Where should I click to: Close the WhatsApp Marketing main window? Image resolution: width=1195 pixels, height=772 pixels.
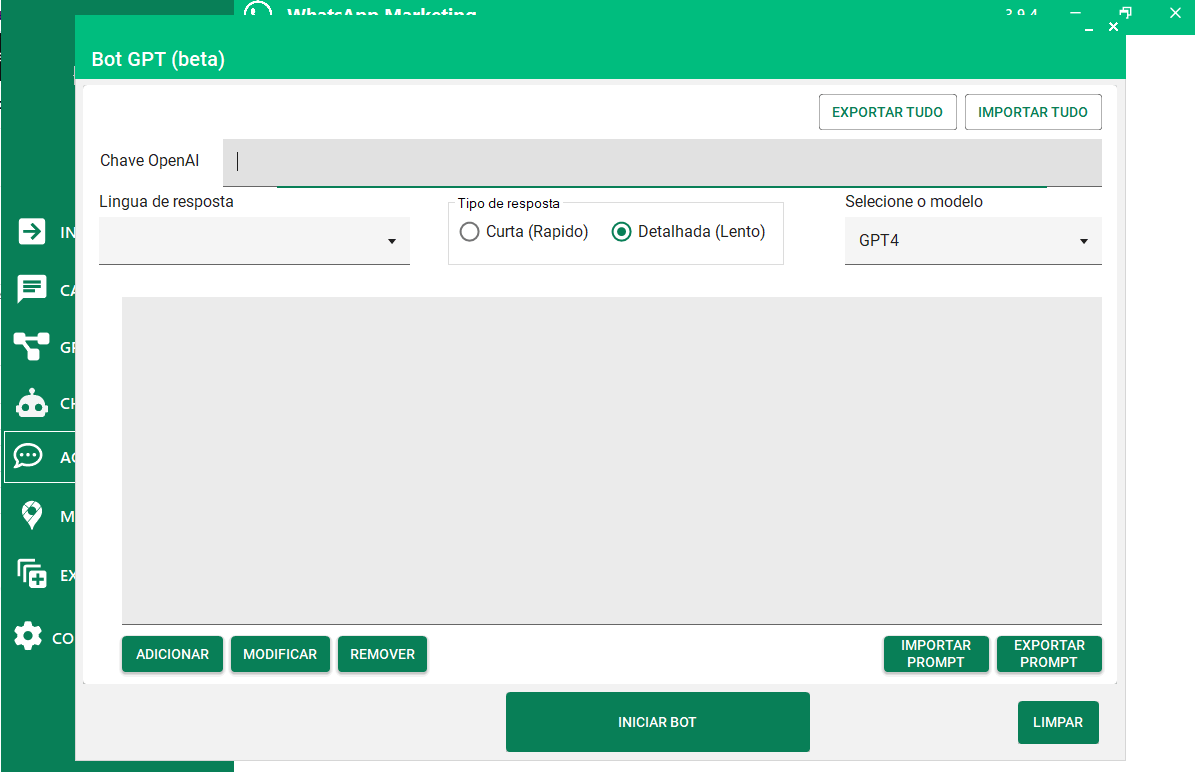(x=1175, y=12)
